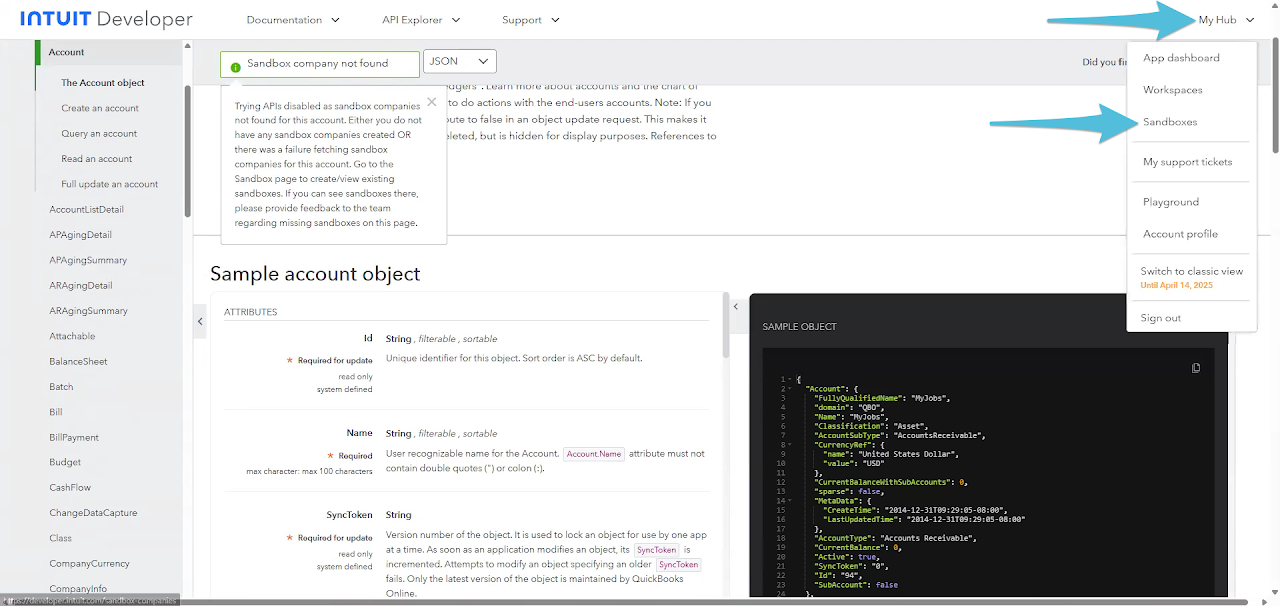Click the green sandbox status icon
This screenshot has height=606, width=1280.
[x=235, y=65]
